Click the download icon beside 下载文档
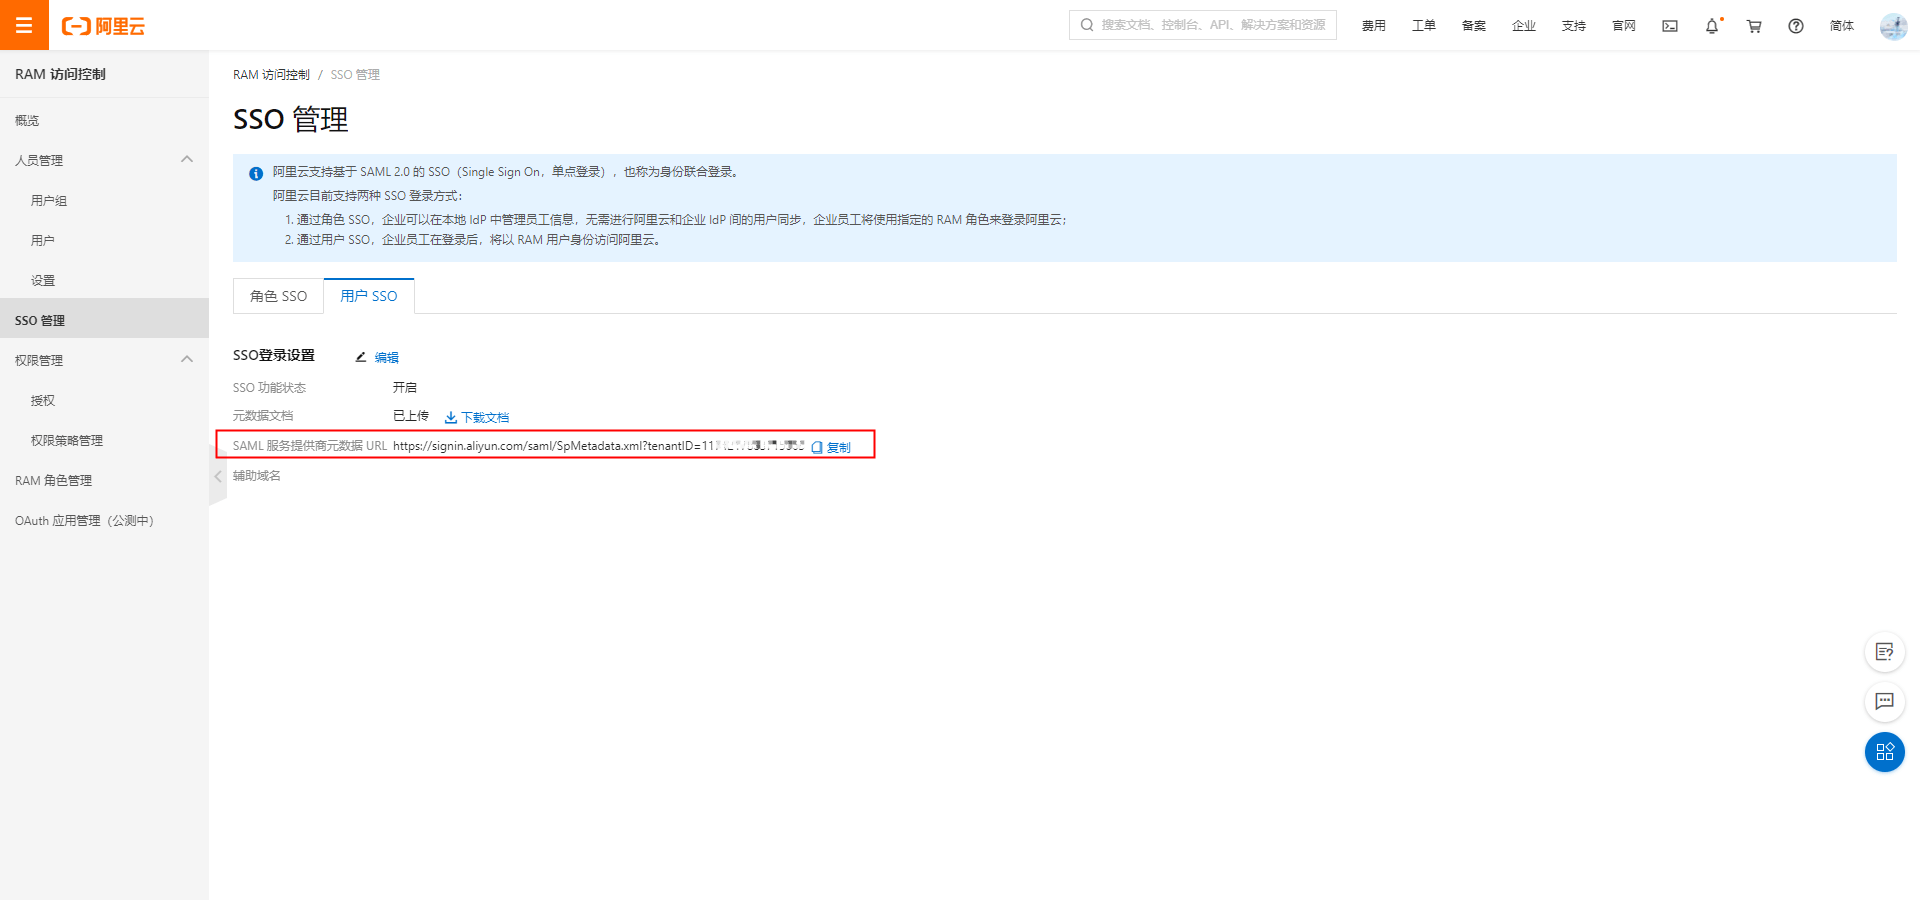The height and width of the screenshot is (900, 1920). click(x=451, y=417)
